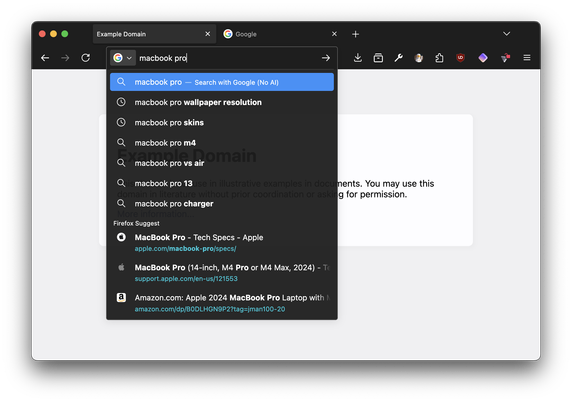572x402 pixels.
Task: Open 'MacBook Pro - Tech Specs - Apple' result
Action: click(222, 242)
